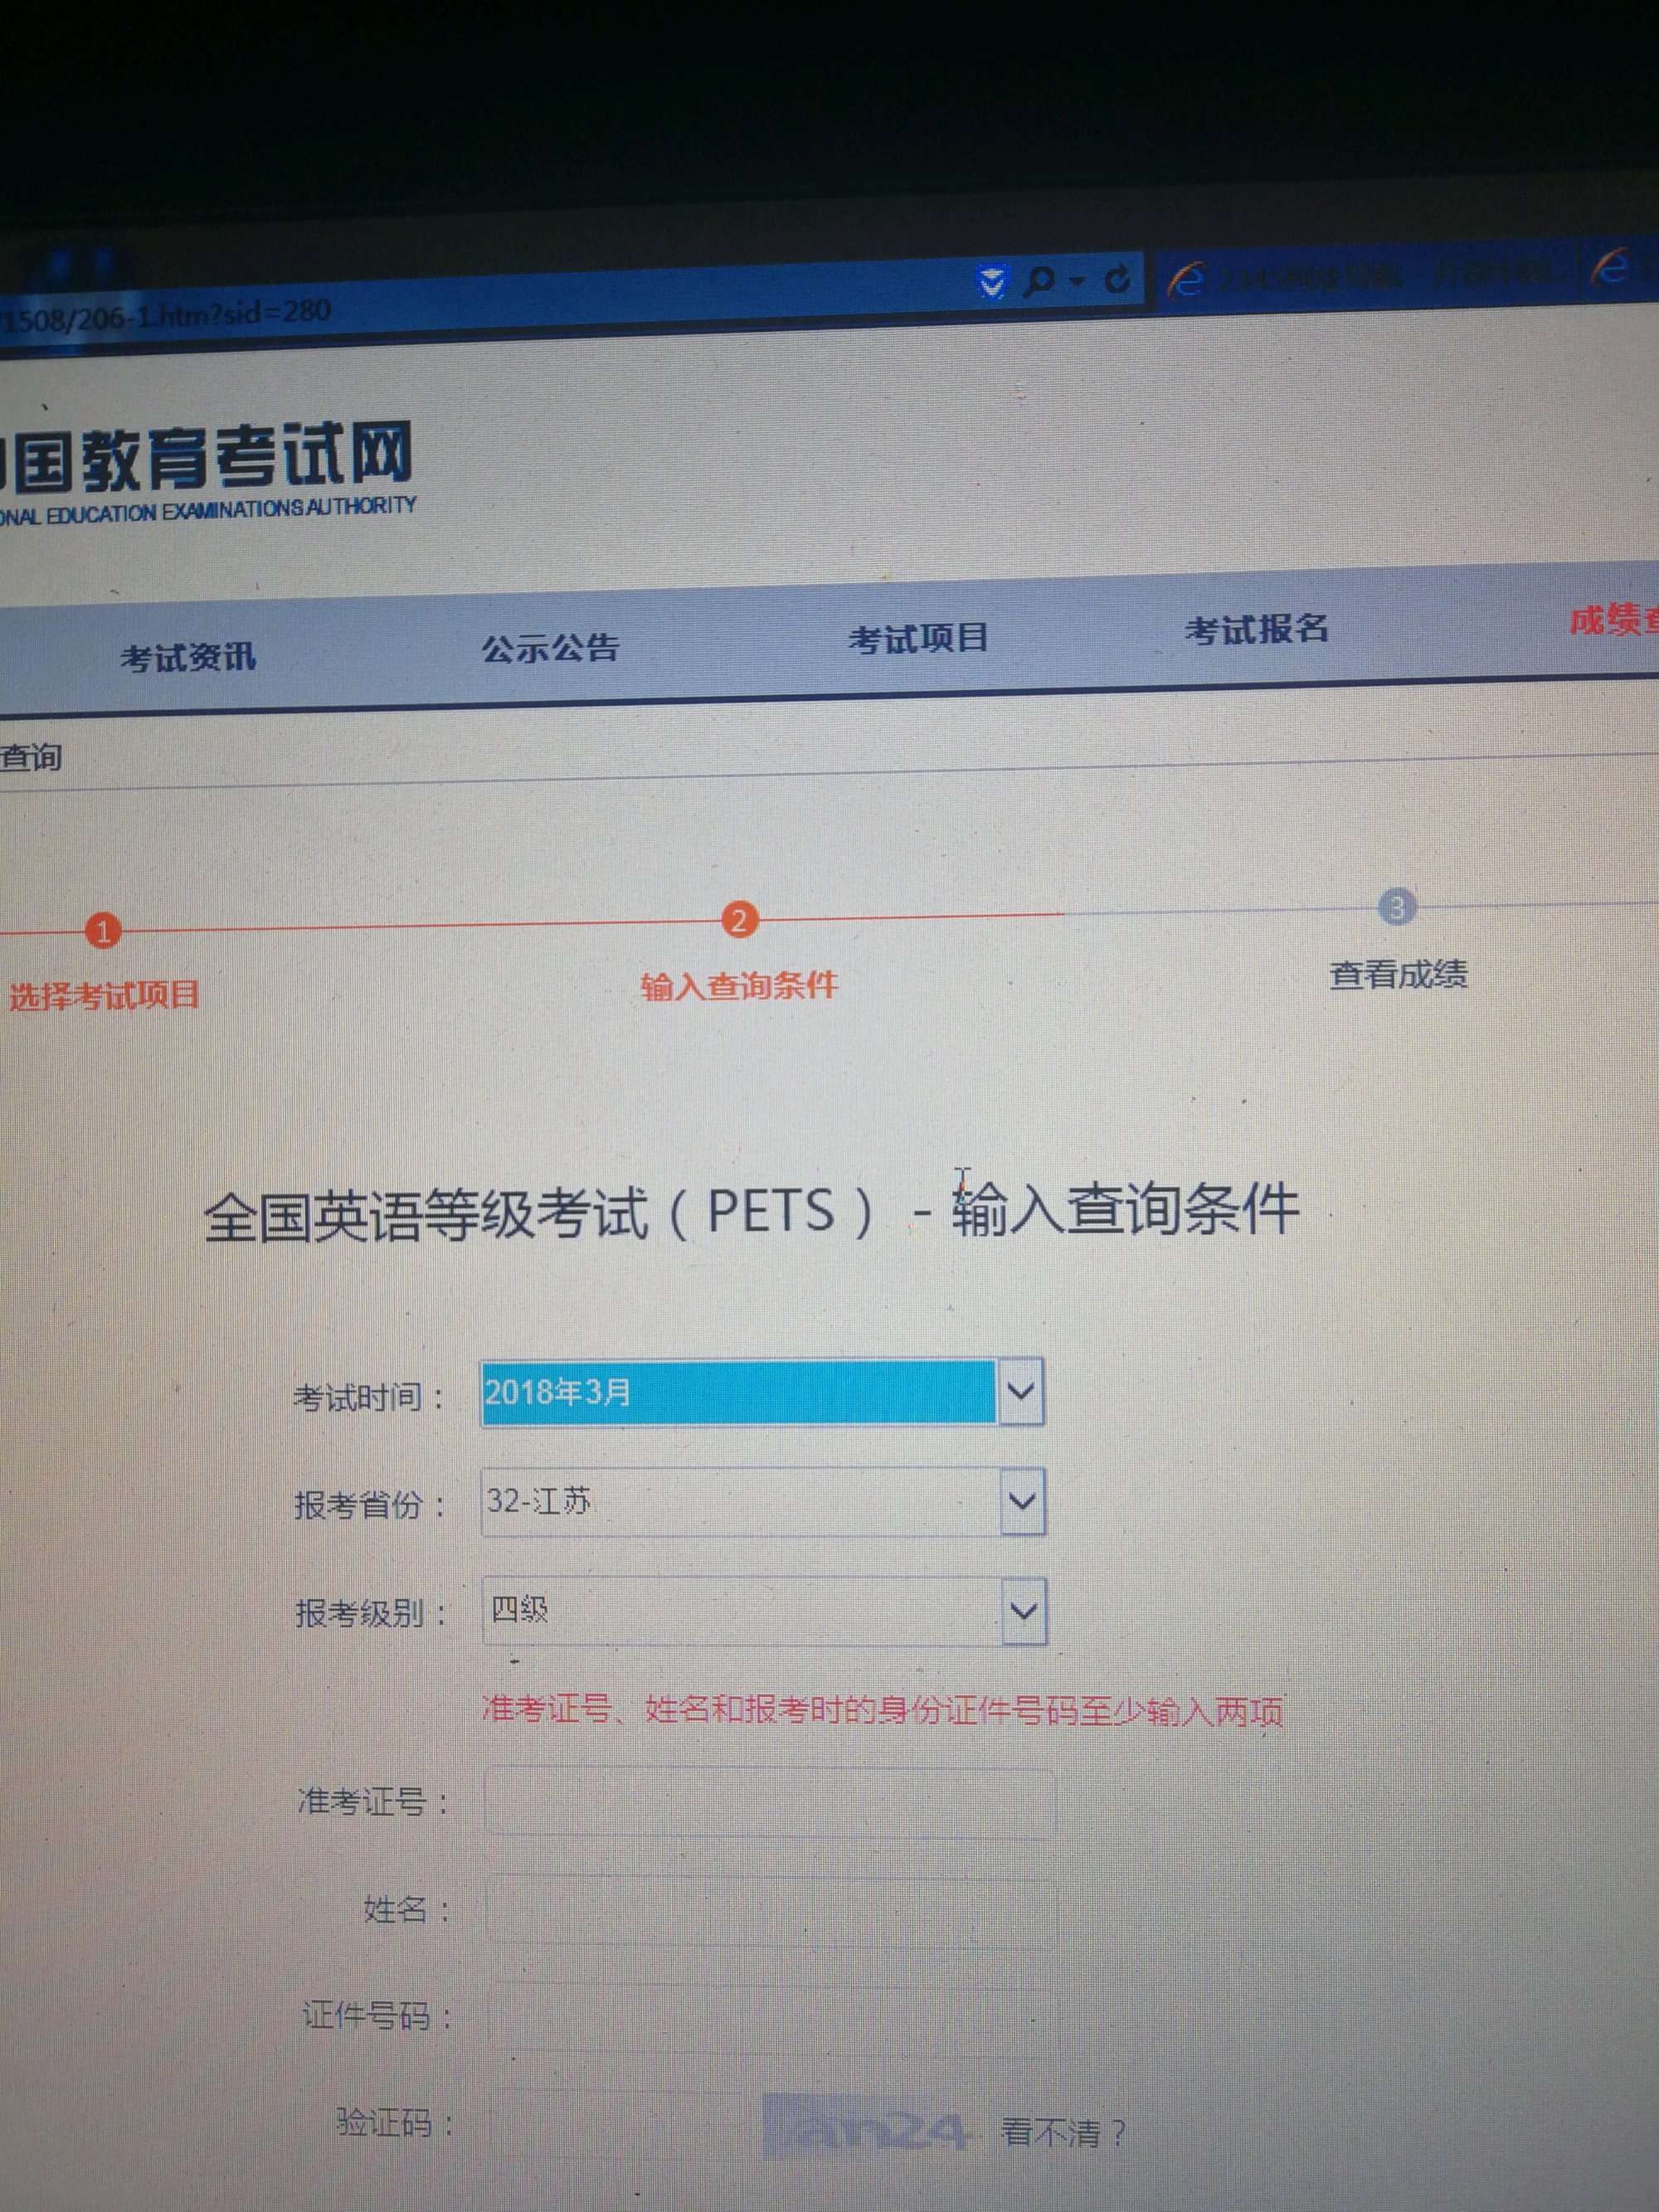Expand the 报考省份 dropdown showing 32-江苏
The width and height of the screenshot is (1659, 2212).
tap(1022, 1501)
